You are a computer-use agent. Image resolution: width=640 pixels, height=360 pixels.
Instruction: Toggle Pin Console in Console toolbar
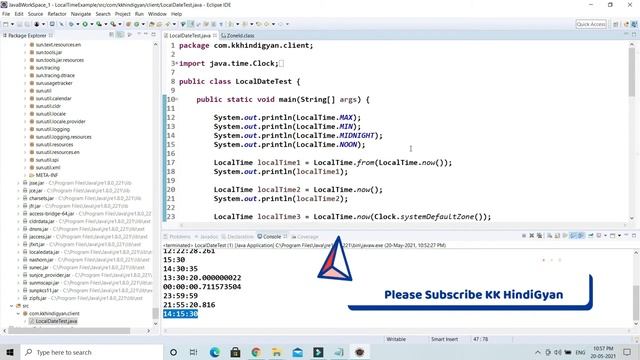591,236
